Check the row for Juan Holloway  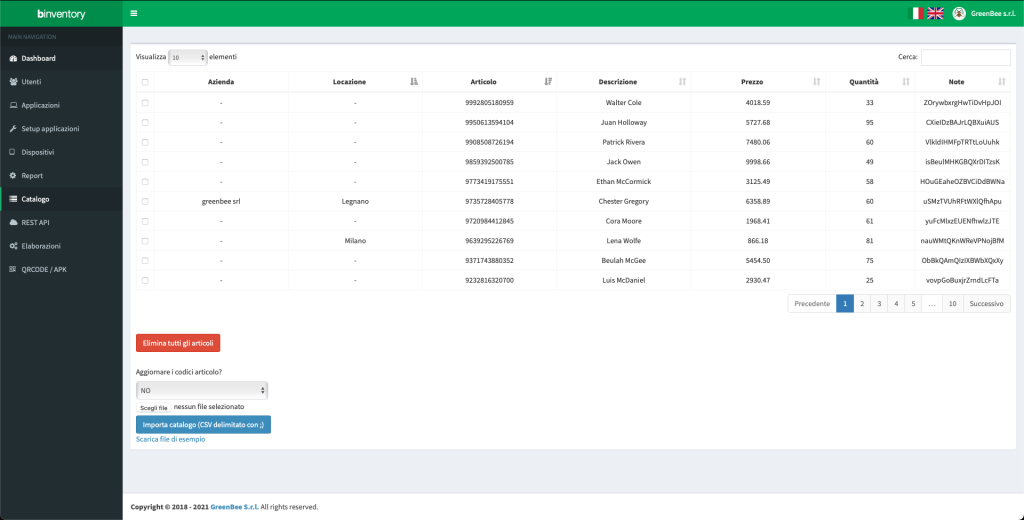[x=145, y=122]
